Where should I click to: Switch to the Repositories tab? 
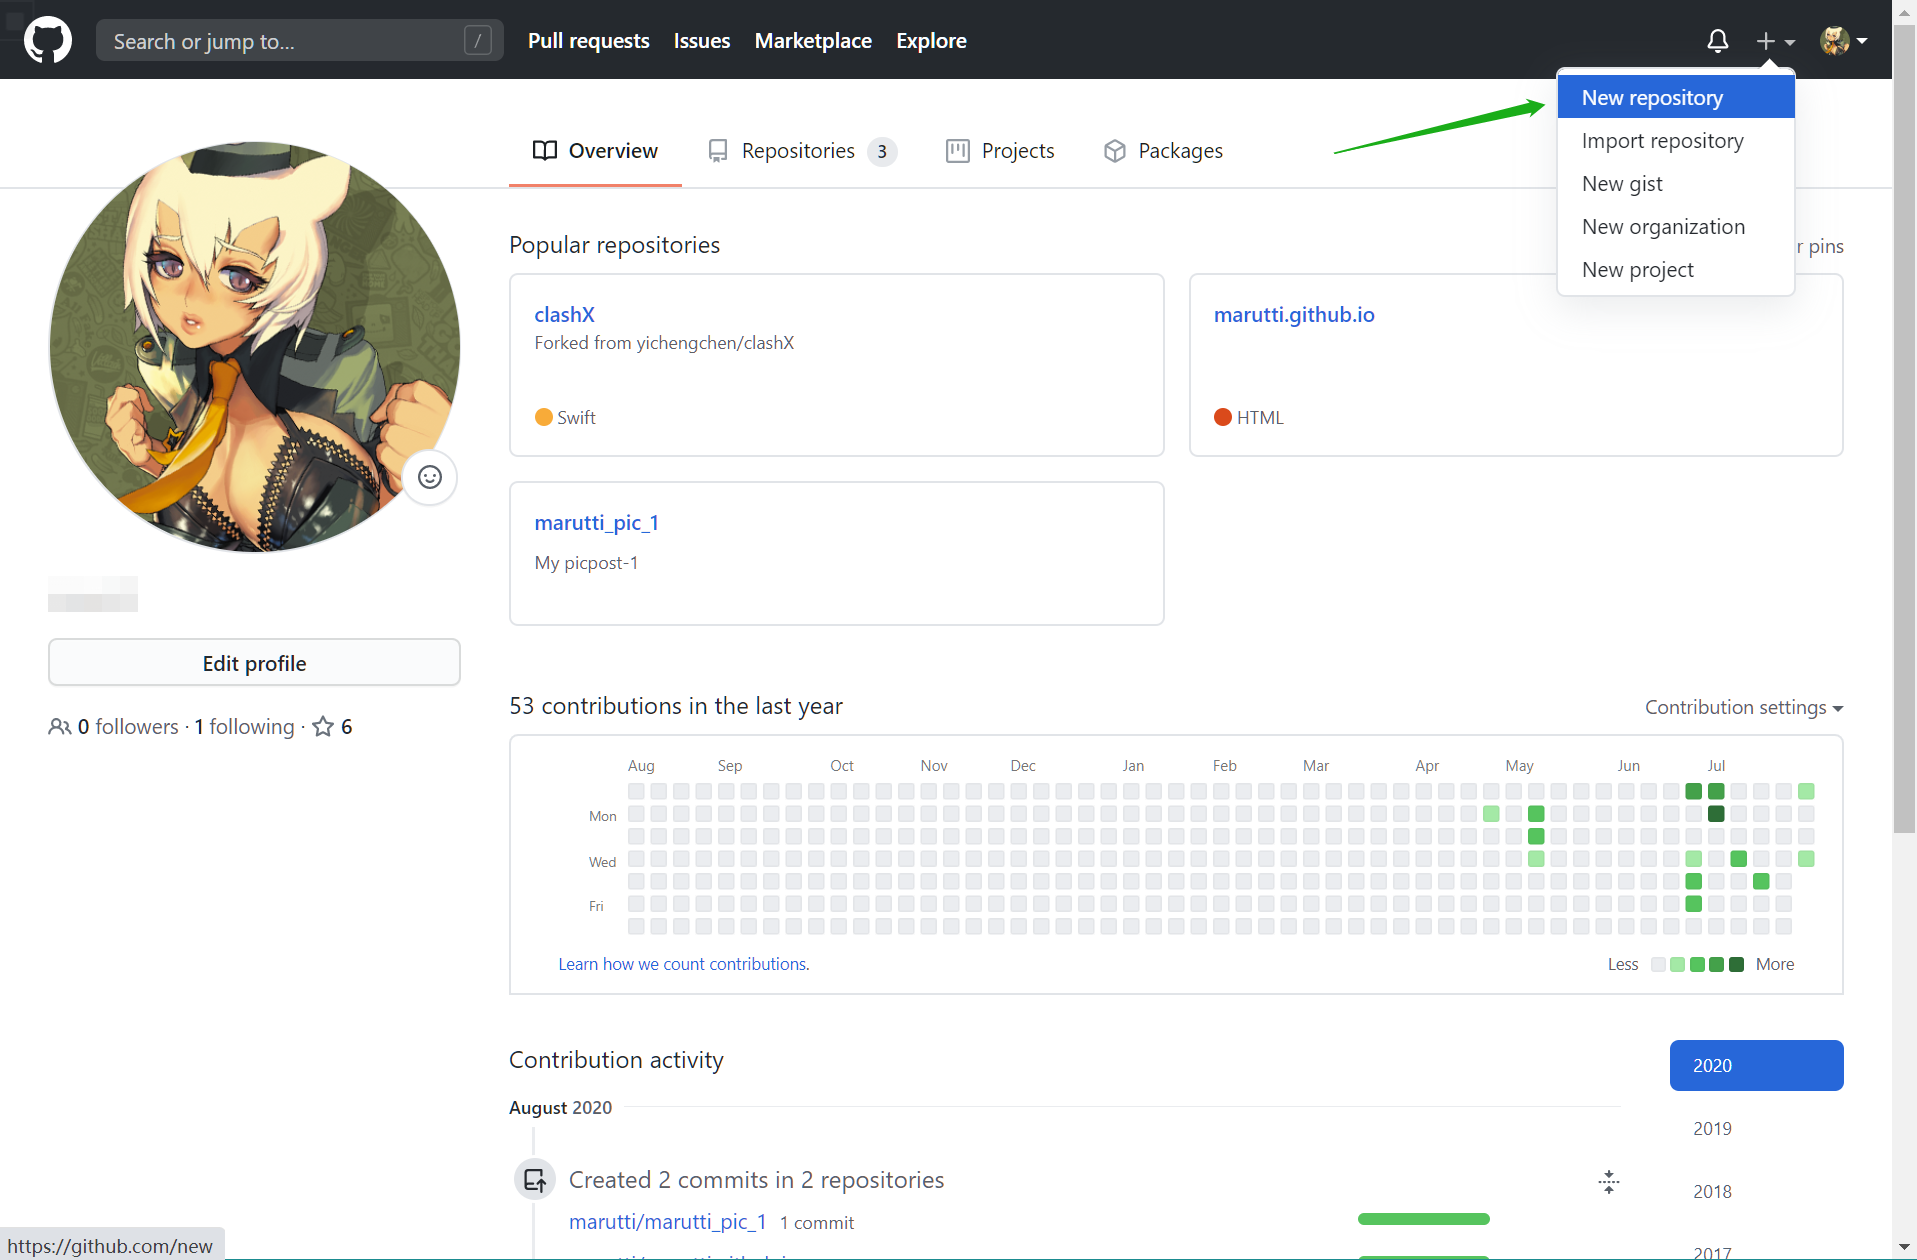click(x=802, y=151)
